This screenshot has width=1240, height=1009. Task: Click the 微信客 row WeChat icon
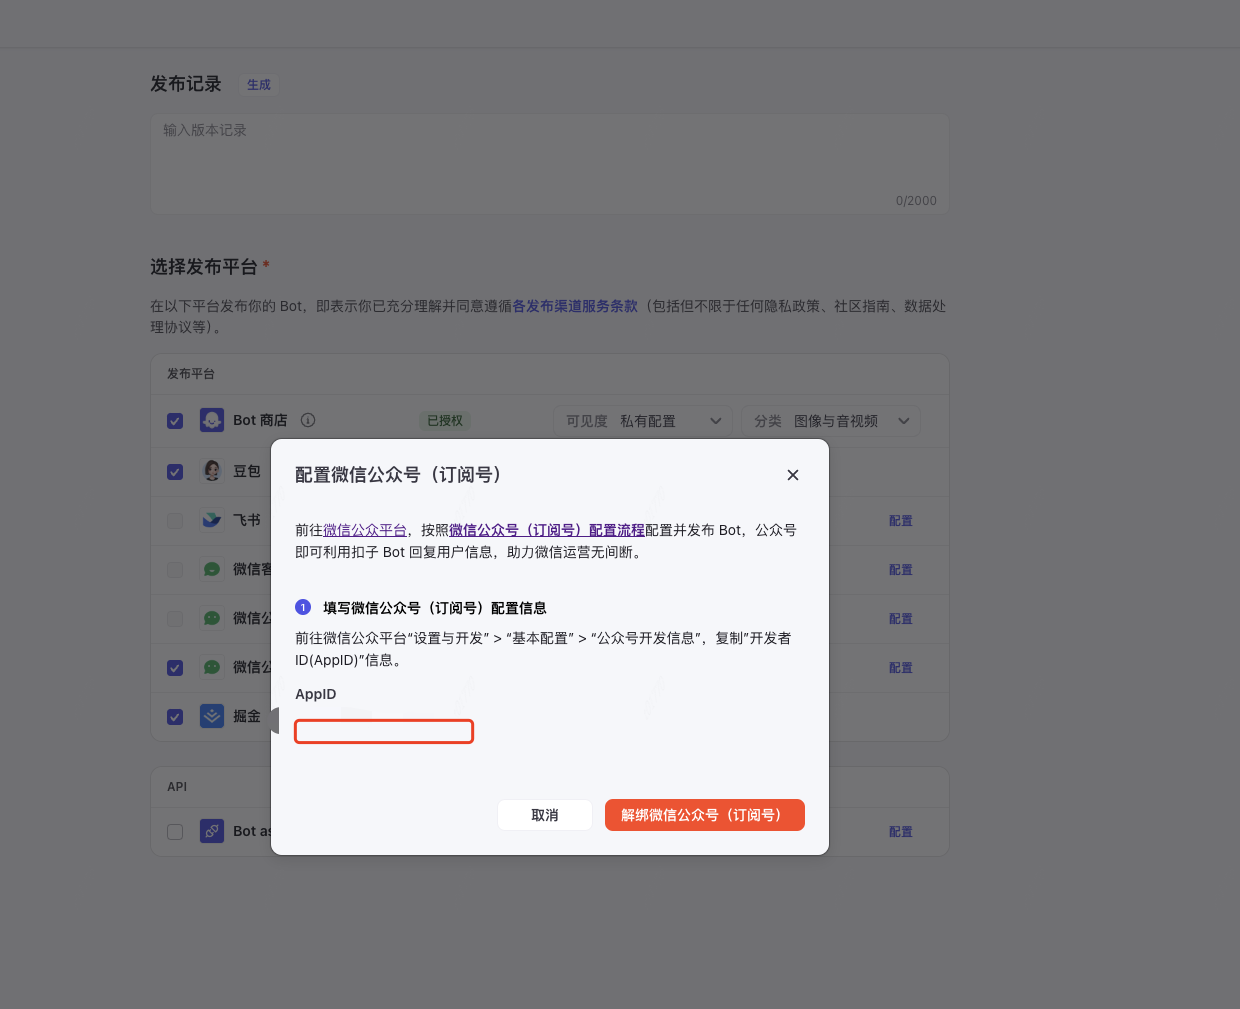click(212, 569)
